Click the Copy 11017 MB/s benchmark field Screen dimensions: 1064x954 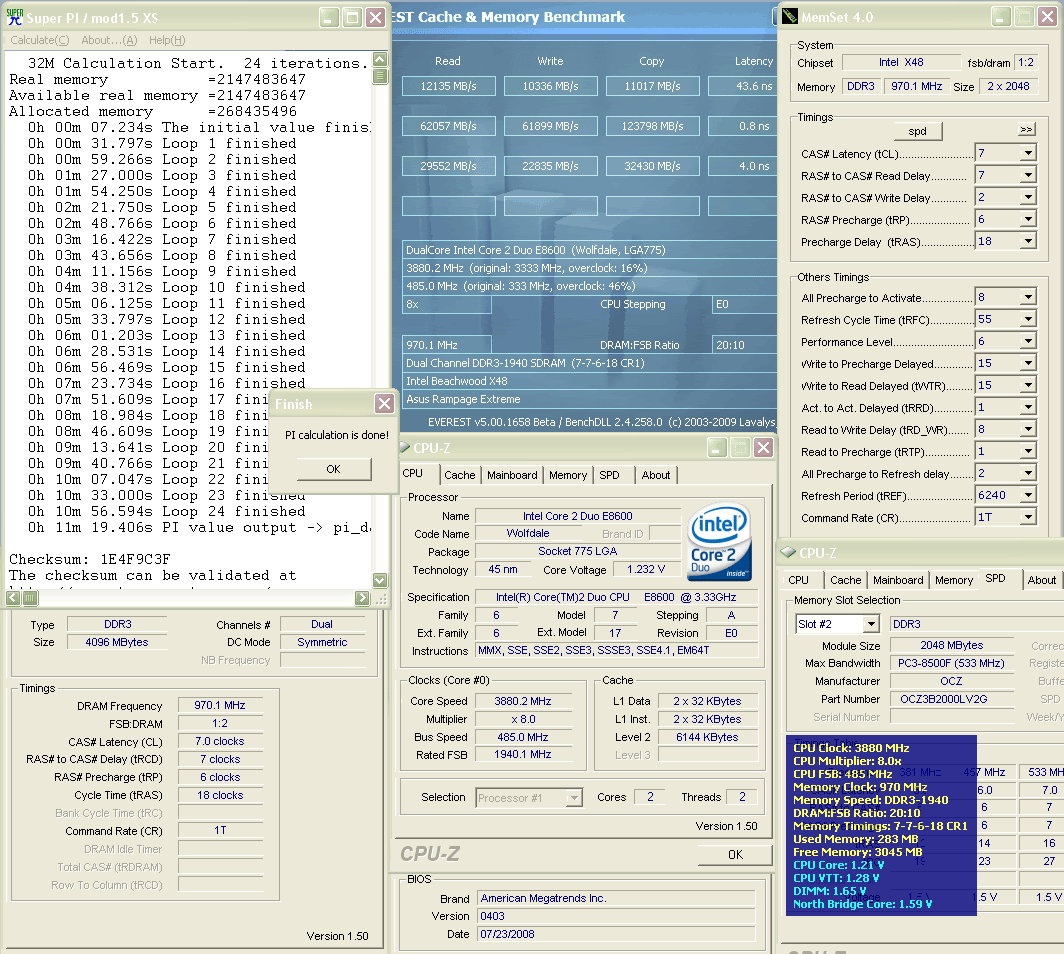click(653, 86)
